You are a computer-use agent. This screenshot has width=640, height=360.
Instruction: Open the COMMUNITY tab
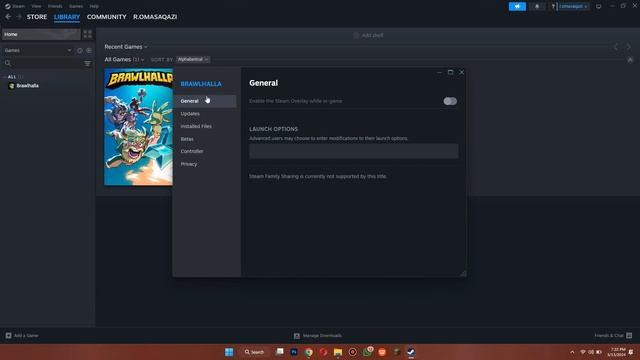[x=107, y=17]
